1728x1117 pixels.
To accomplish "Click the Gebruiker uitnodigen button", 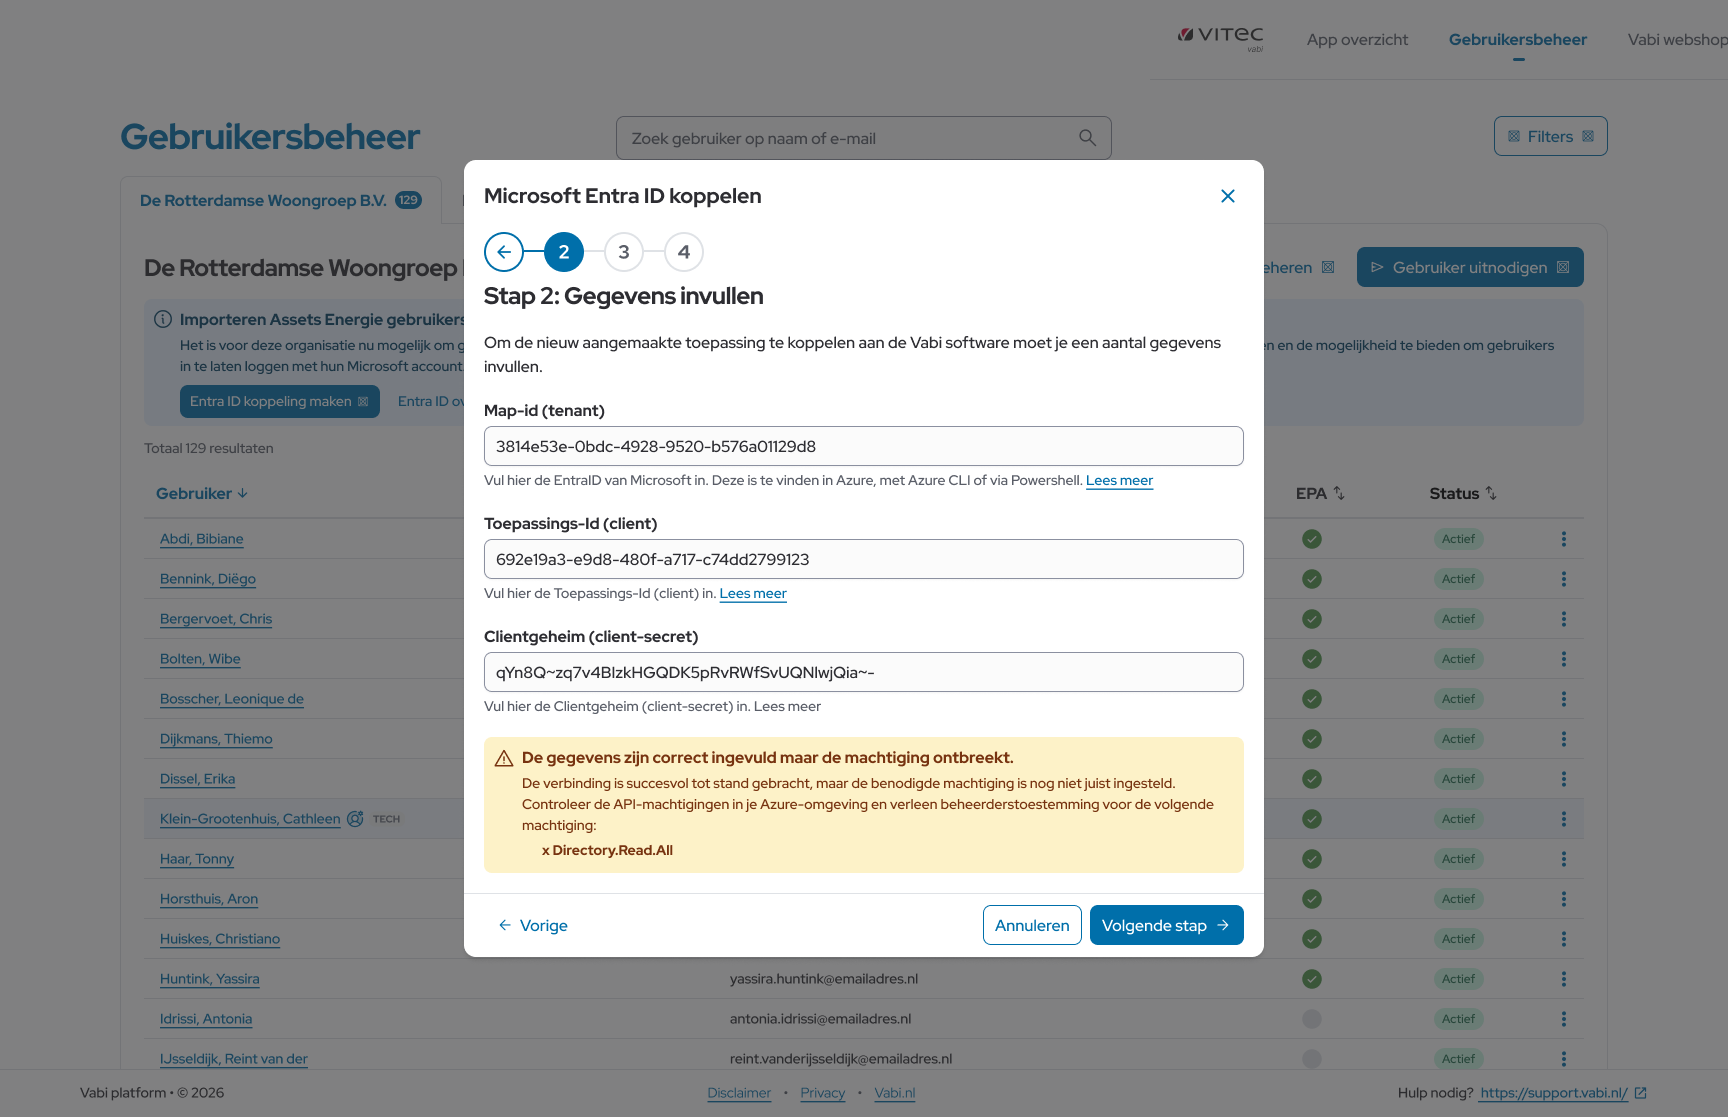I will click(1469, 267).
